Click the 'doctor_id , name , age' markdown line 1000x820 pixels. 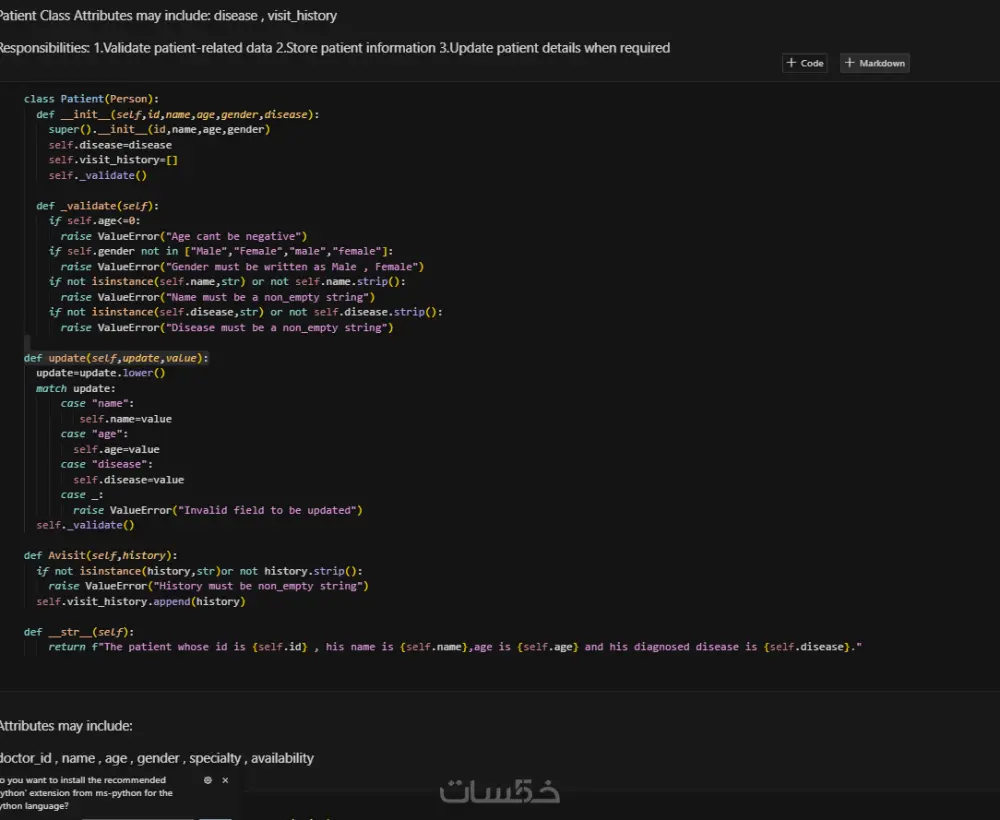click(157, 758)
